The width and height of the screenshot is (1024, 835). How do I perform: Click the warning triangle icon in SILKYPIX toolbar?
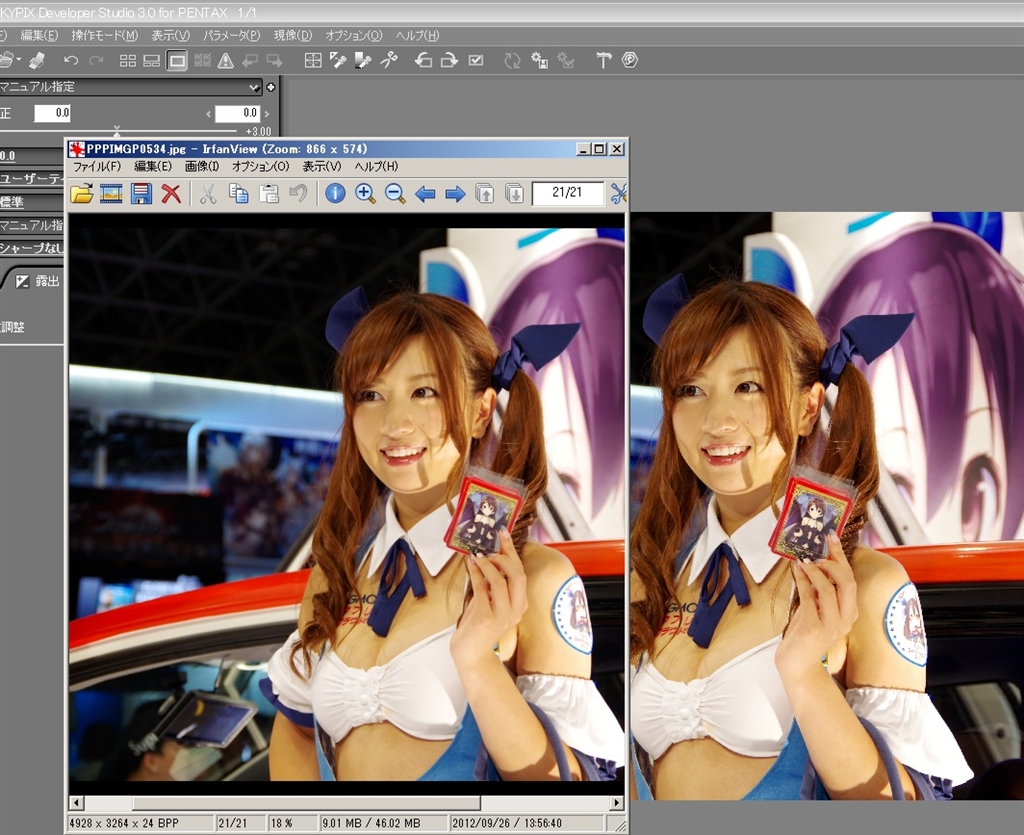click(x=225, y=61)
